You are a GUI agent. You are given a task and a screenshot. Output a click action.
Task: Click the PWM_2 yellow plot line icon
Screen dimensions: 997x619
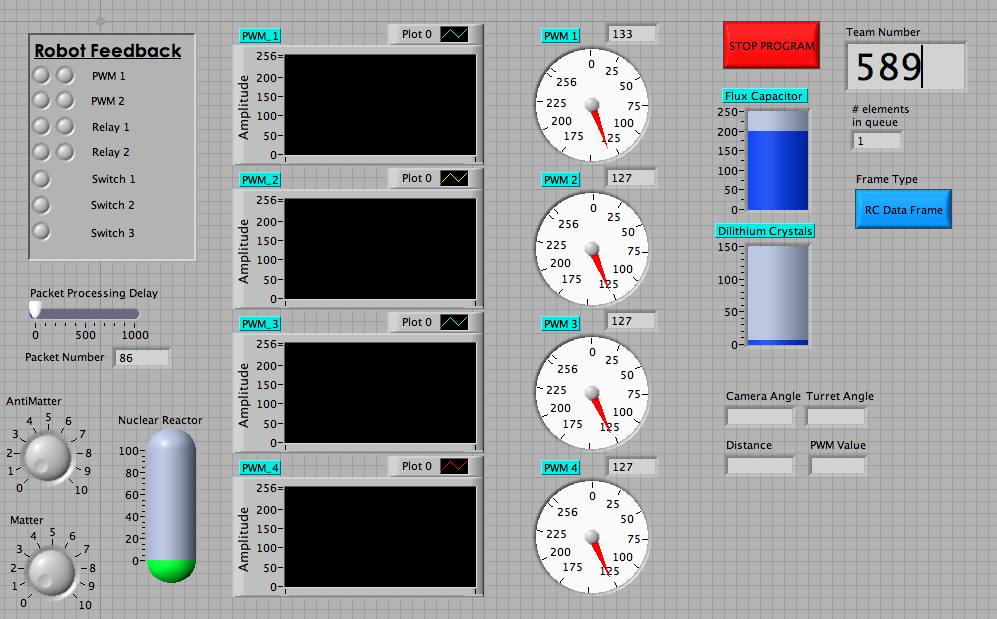pyautogui.click(x=454, y=178)
